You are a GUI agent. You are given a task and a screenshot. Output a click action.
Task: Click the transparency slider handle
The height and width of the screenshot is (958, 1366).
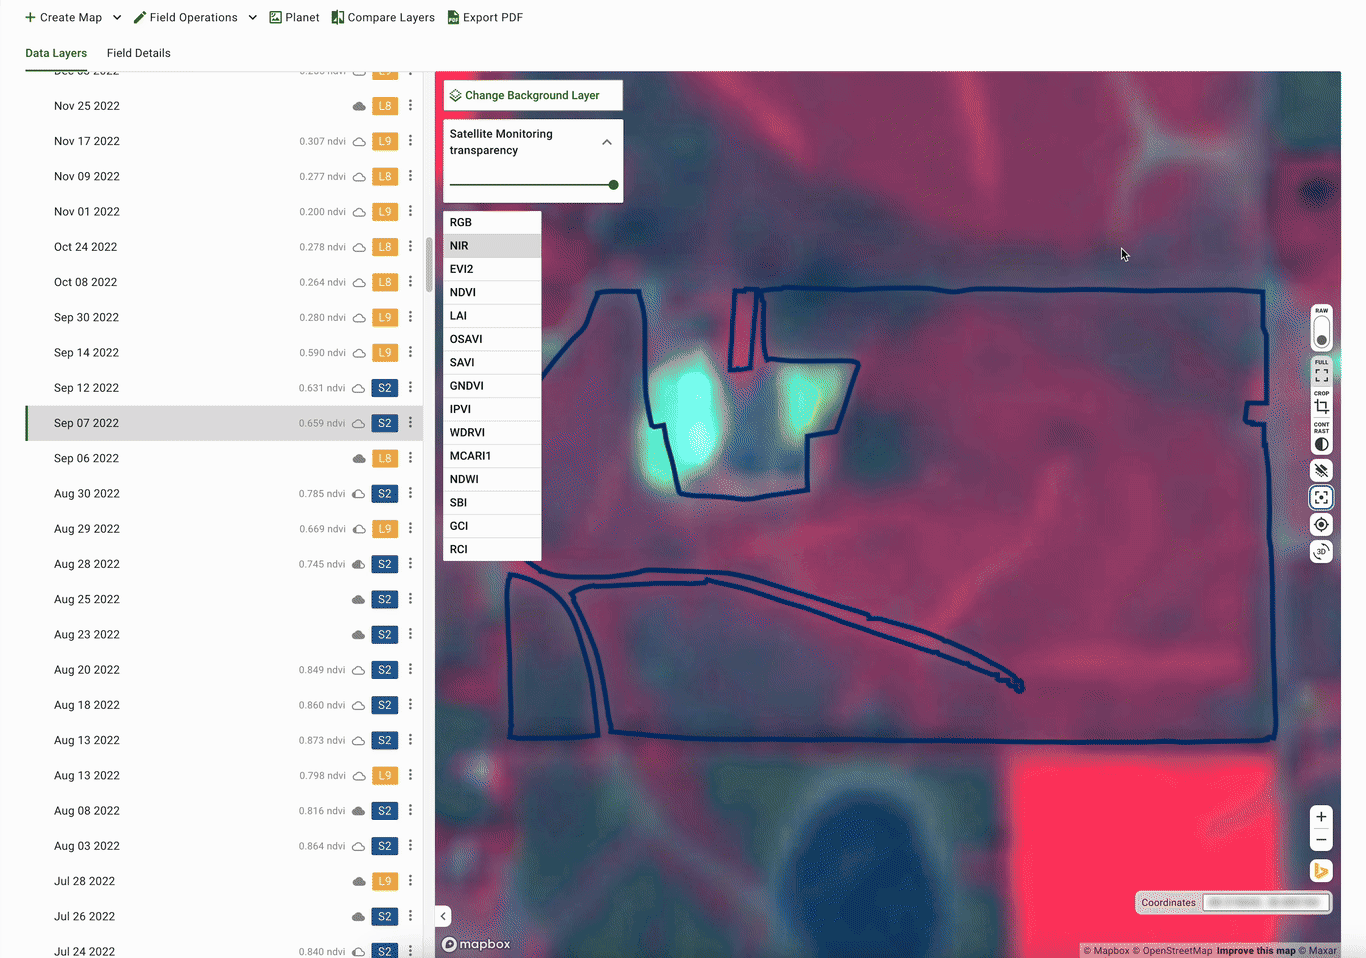613,185
